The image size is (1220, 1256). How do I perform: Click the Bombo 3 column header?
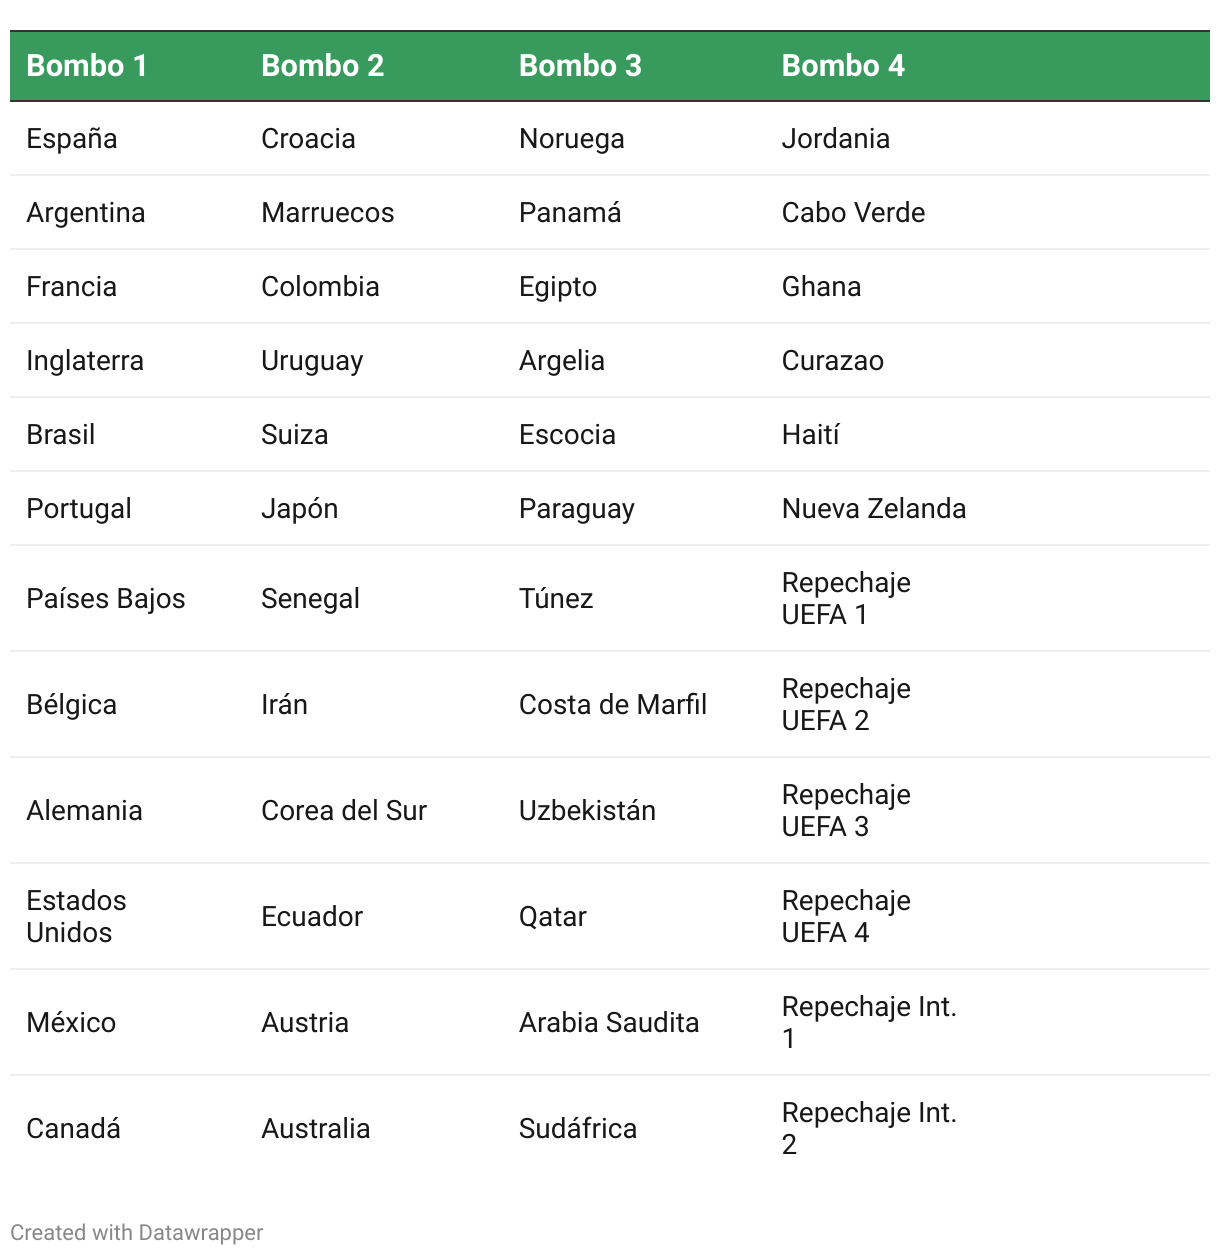(x=580, y=66)
